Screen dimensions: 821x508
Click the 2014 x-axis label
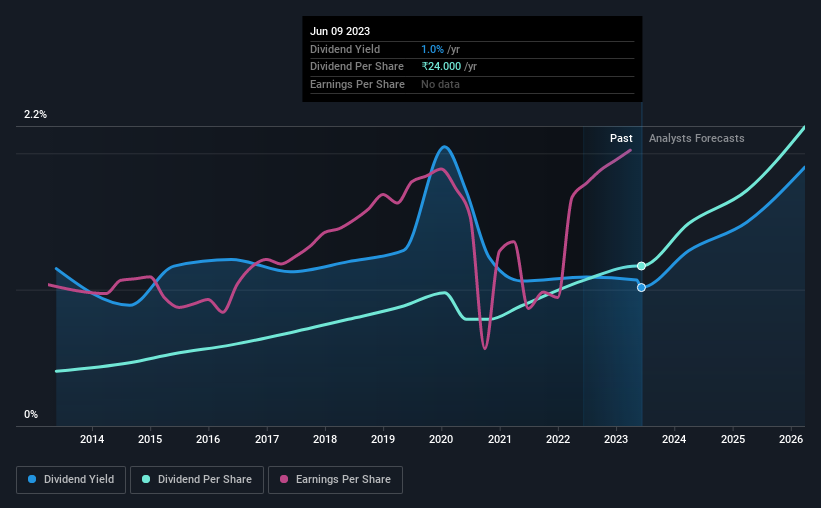point(92,439)
